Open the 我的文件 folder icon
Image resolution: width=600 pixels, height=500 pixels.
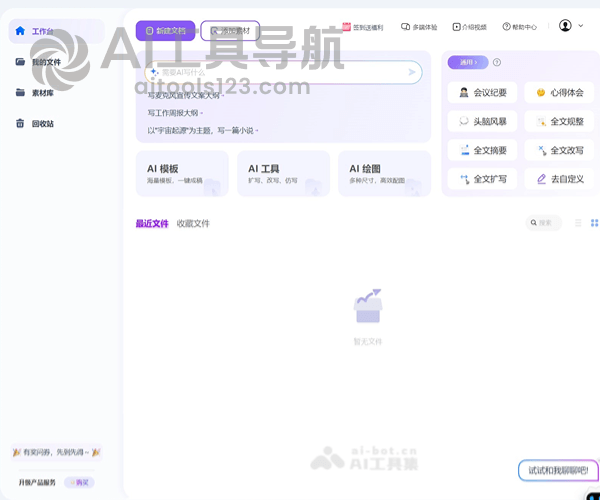20,62
